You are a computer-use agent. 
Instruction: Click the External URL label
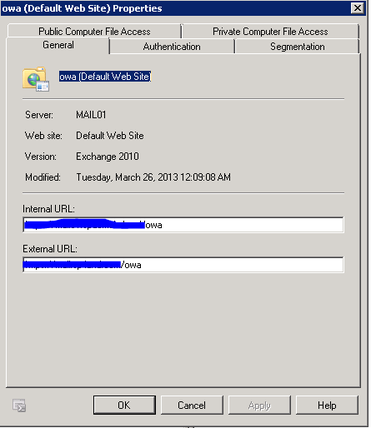pyautogui.click(x=50, y=249)
